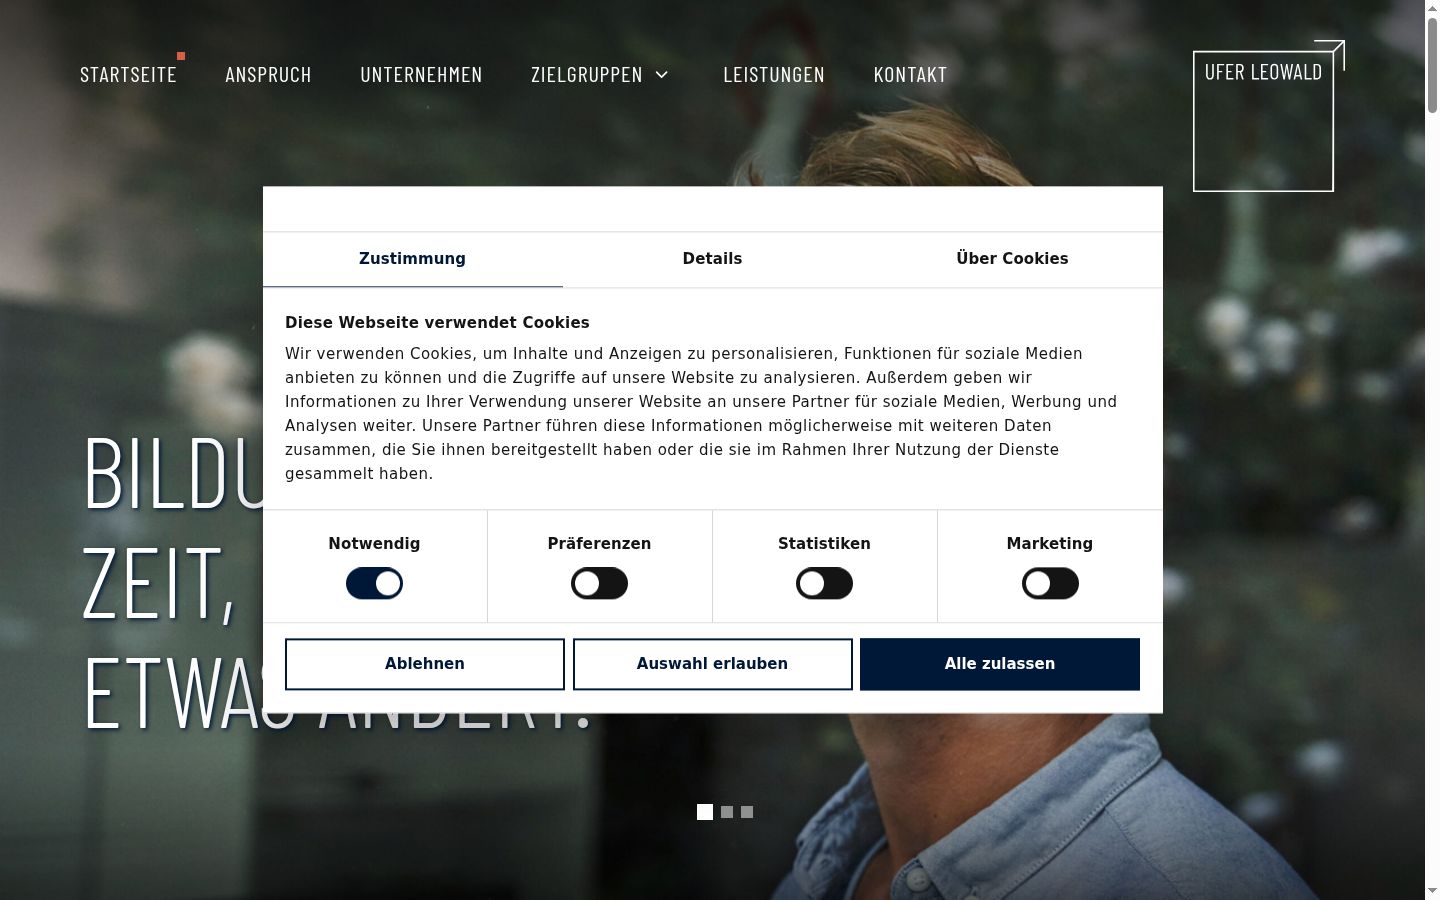Screen dimensions: 1440x900
Task: Open the Leistungen page link
Action: 774,74
